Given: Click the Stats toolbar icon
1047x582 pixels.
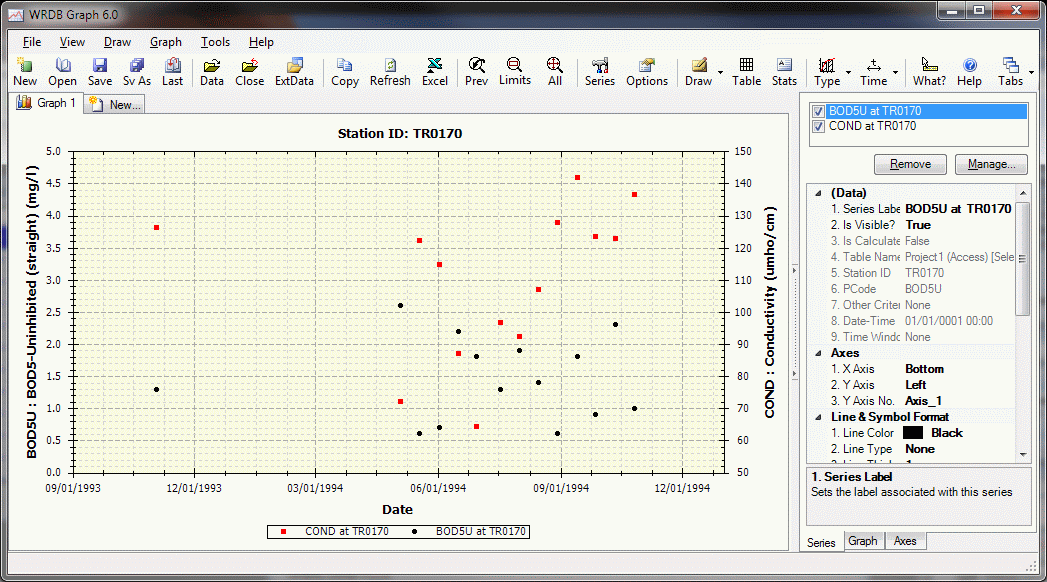Looking at the screenshot, I should coord(784,71).
